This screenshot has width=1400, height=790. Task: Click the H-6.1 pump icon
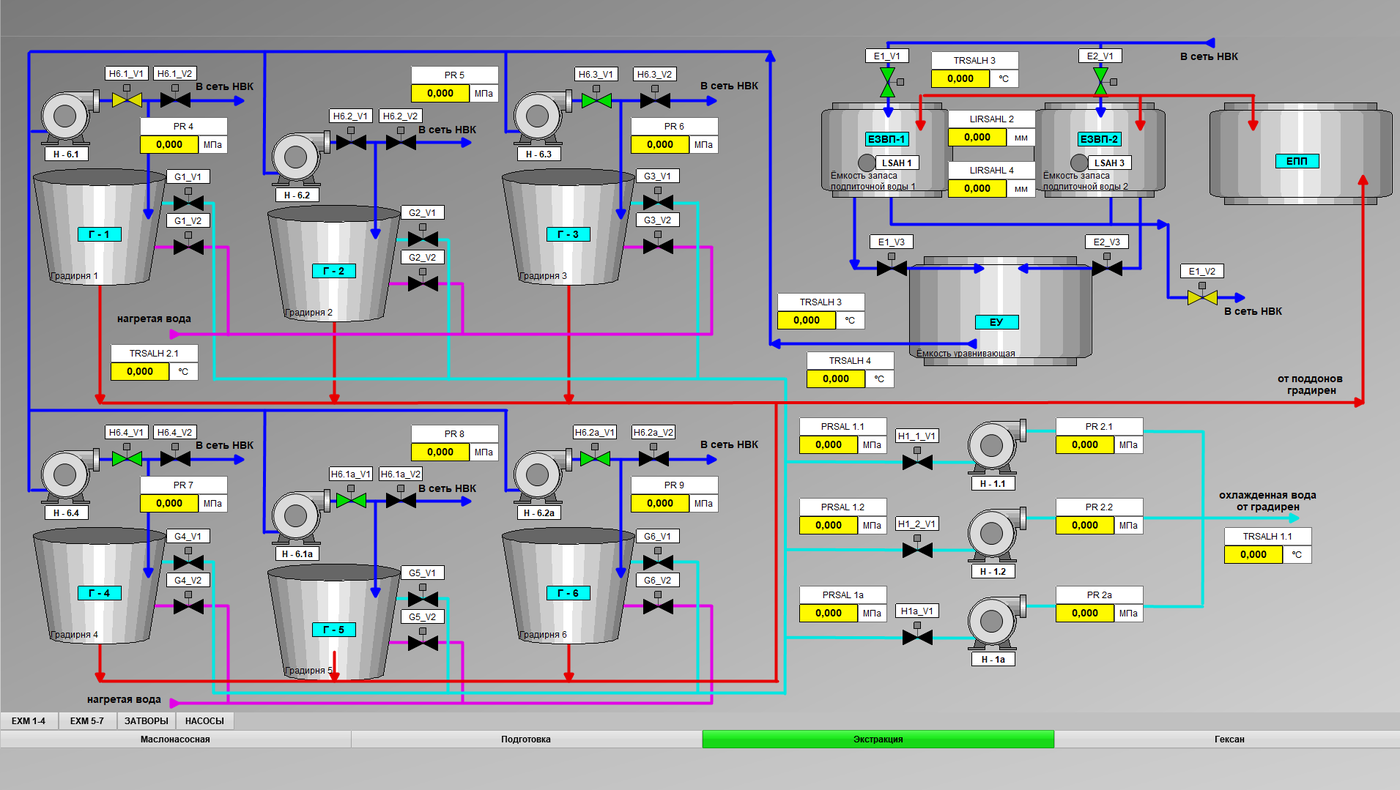click(x=65, y=119)
